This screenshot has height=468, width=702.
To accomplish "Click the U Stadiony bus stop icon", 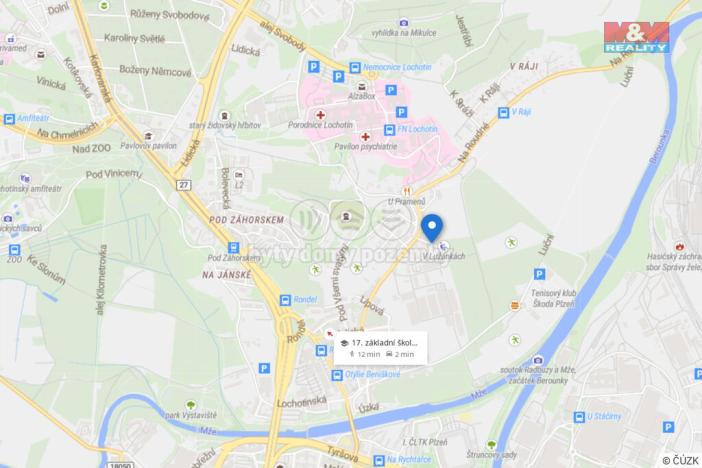I will [579, 417].
